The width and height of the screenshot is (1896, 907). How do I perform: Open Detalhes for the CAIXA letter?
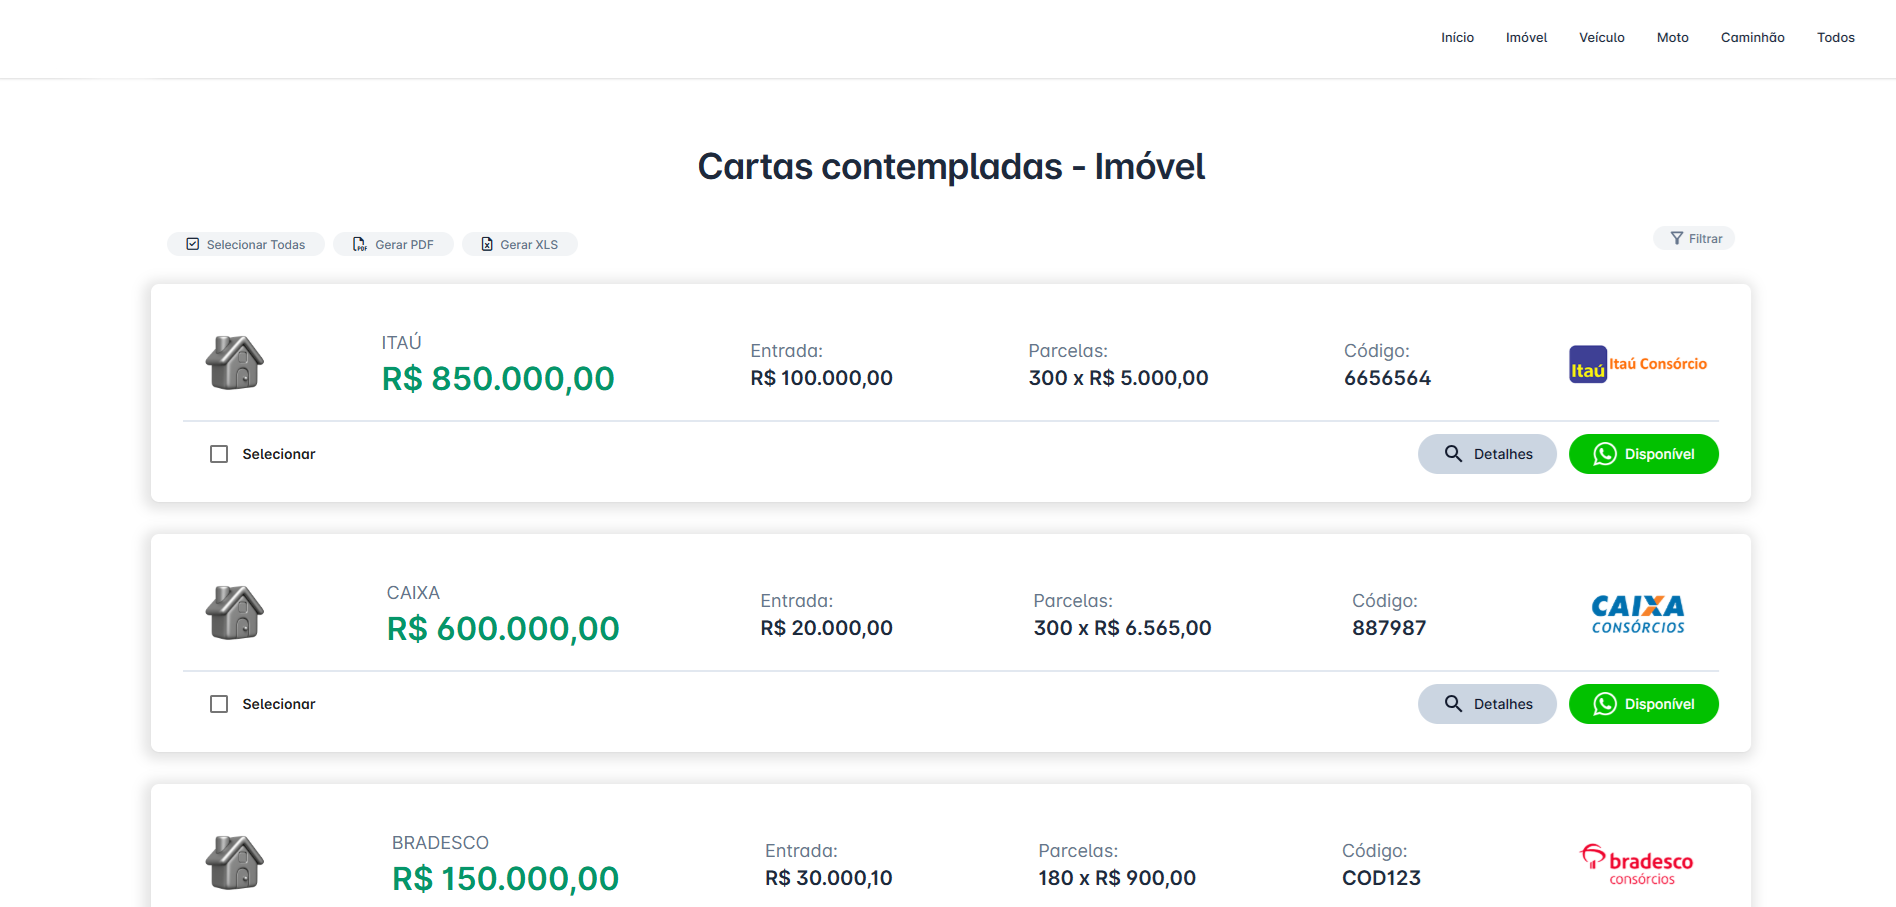1487,704
